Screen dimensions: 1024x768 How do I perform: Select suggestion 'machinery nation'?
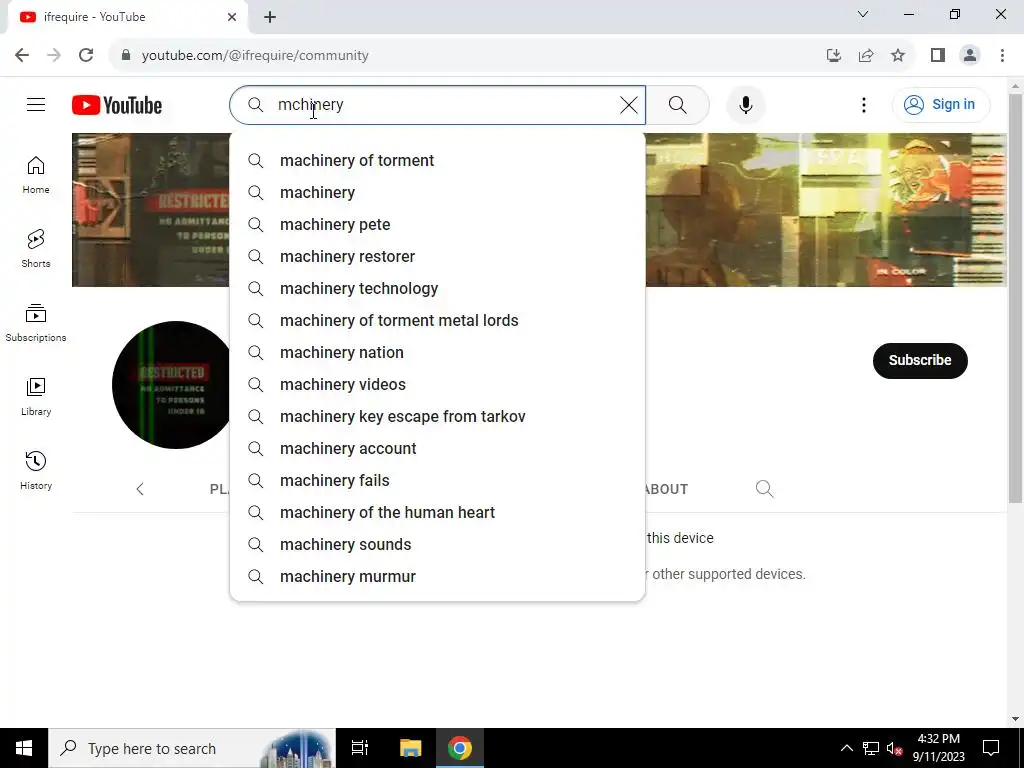click(438, 353)
